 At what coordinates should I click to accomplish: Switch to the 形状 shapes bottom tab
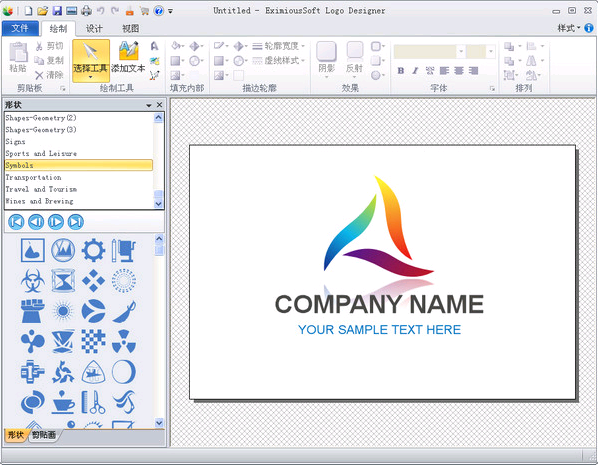(x=16, y=435)
